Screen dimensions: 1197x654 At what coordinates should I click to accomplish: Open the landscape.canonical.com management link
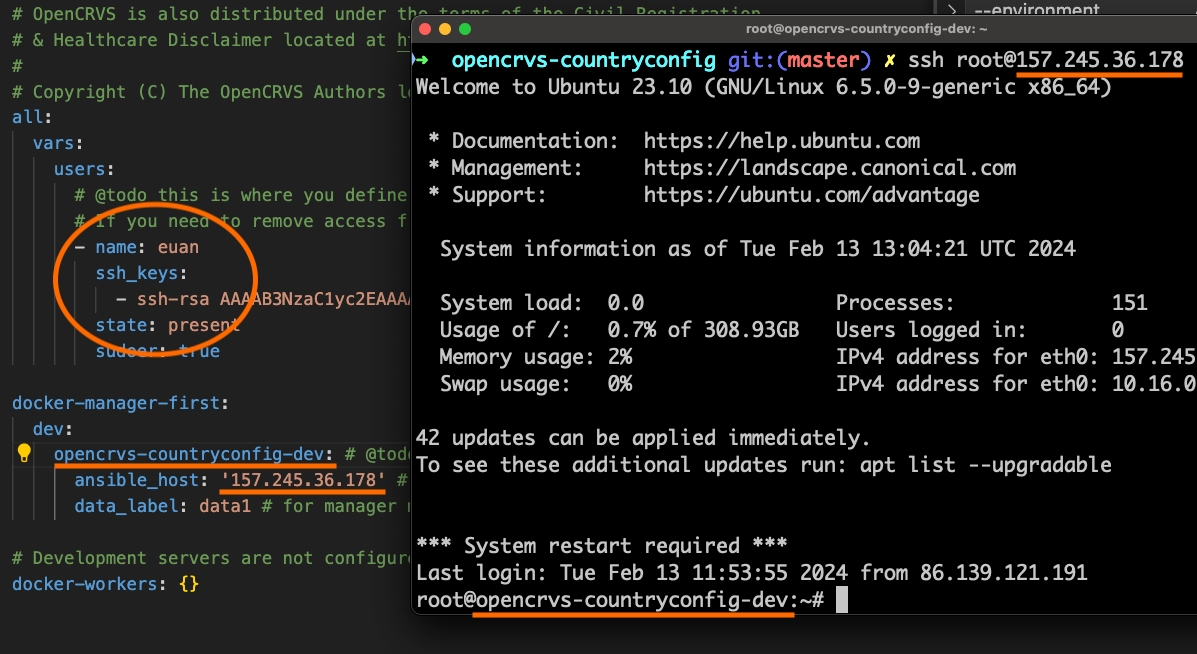829,168
